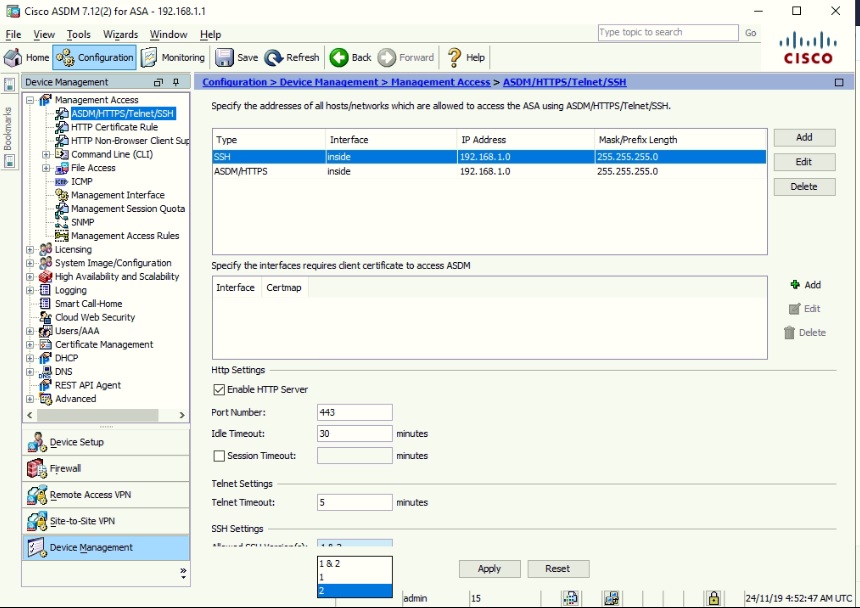
Task: Reset the pending changes
Action: (558, 569)
